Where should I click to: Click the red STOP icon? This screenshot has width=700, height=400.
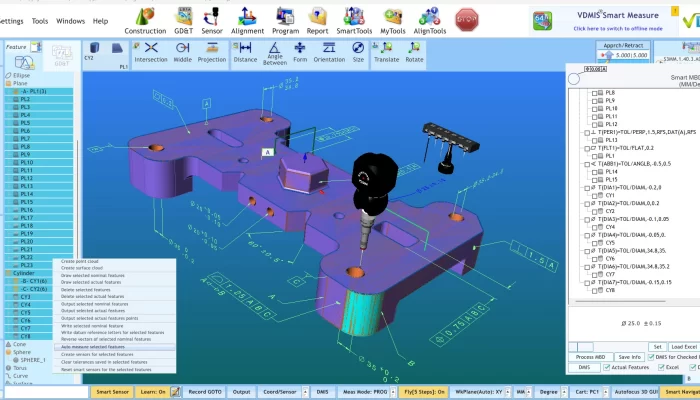(x=467, y=20)
